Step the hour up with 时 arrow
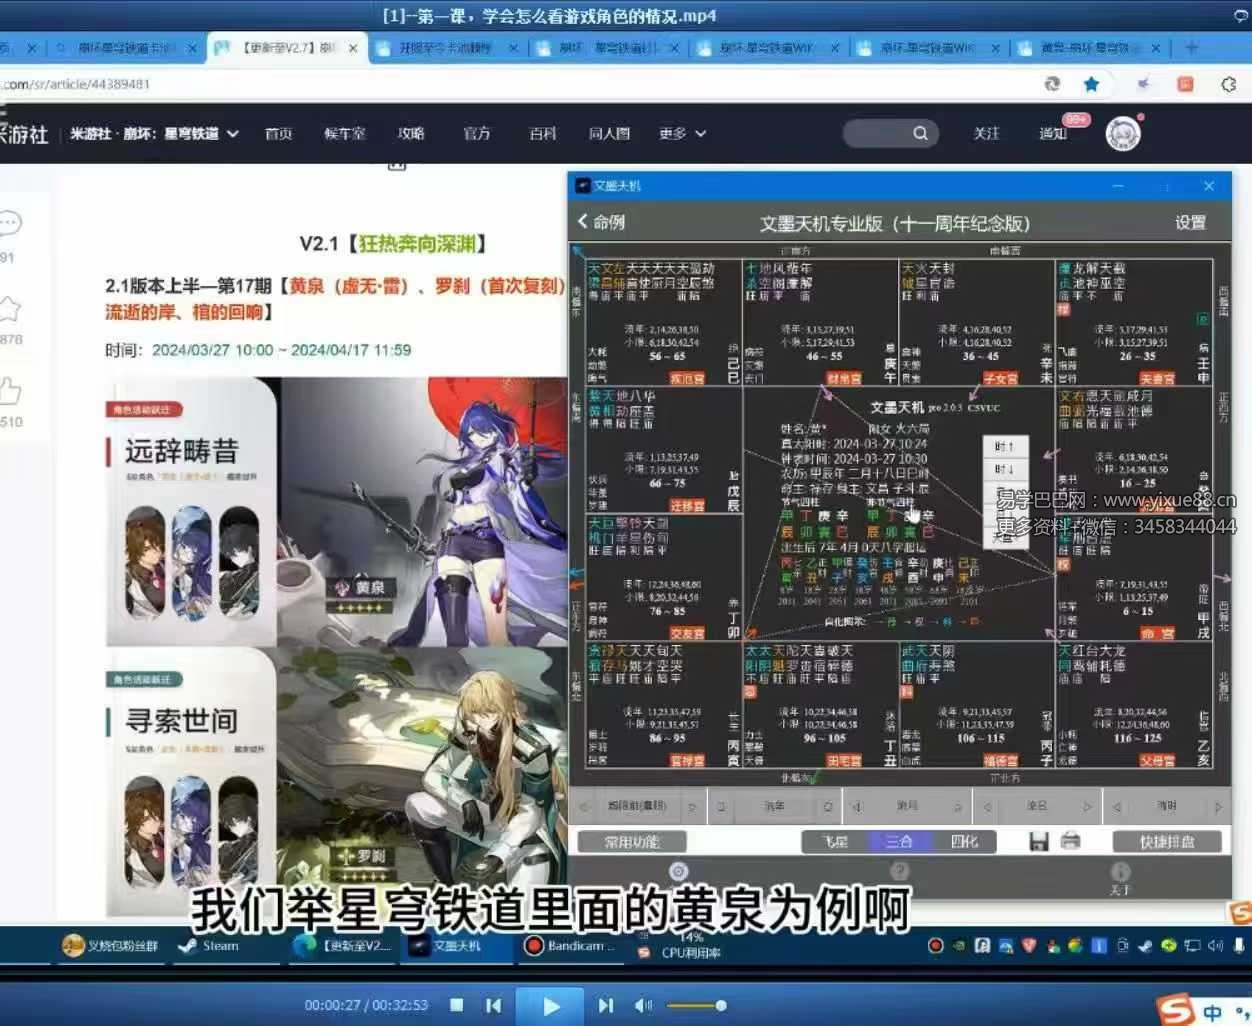This screenshot has width=1252, height=1026. (1006, 447)
